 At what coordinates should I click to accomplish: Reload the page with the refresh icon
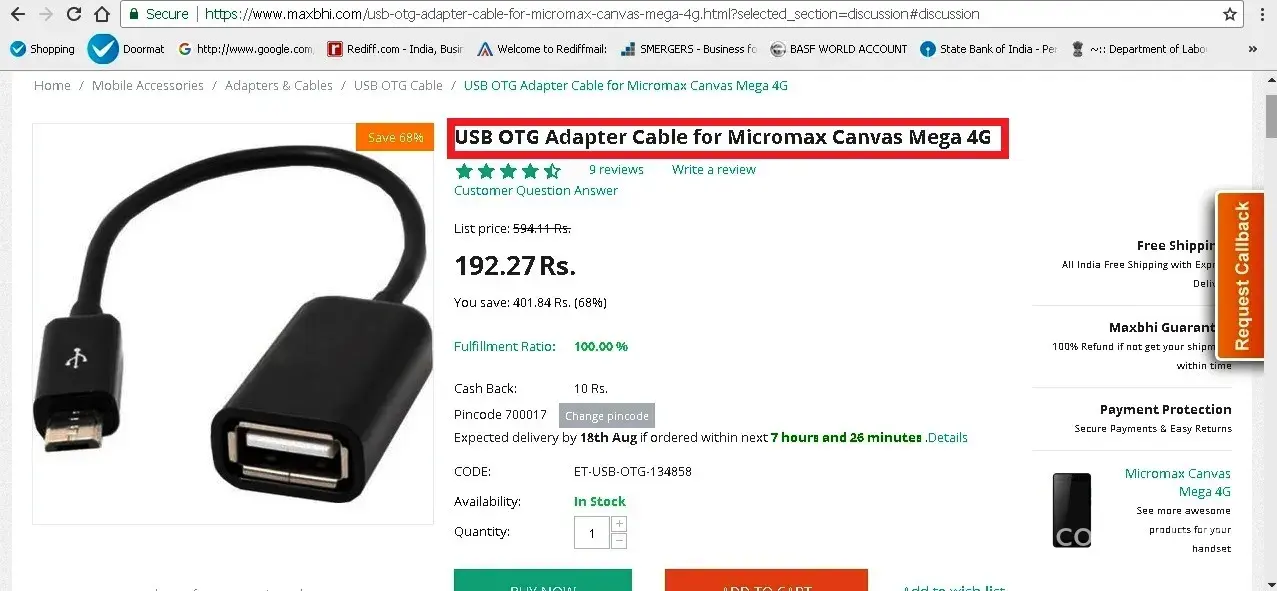[73, 14]
